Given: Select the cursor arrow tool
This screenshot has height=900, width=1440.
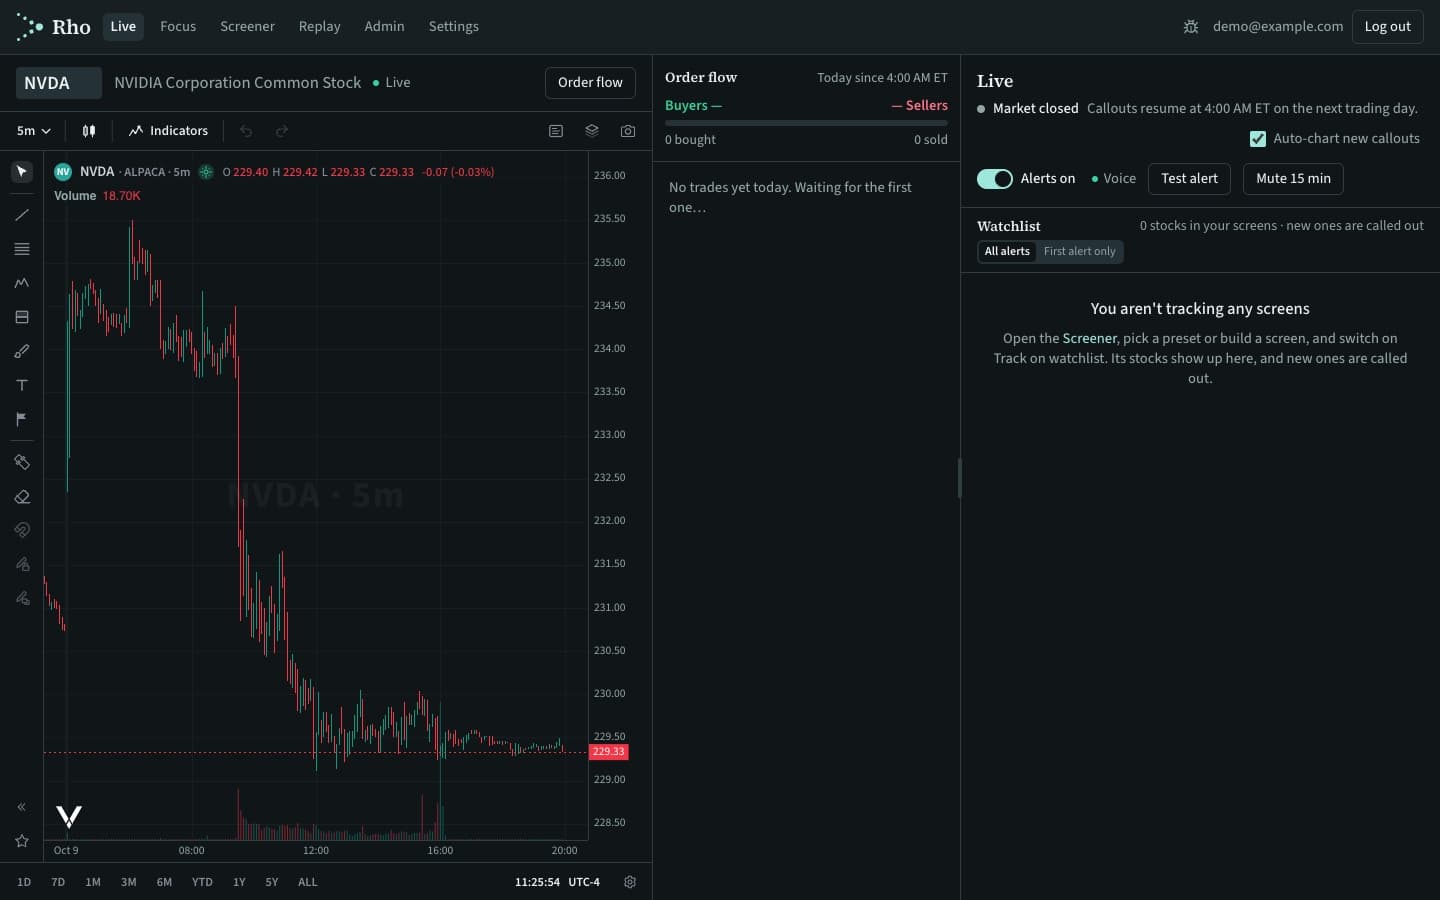Looking at the screenshot, I should click(x=22, y=172).
